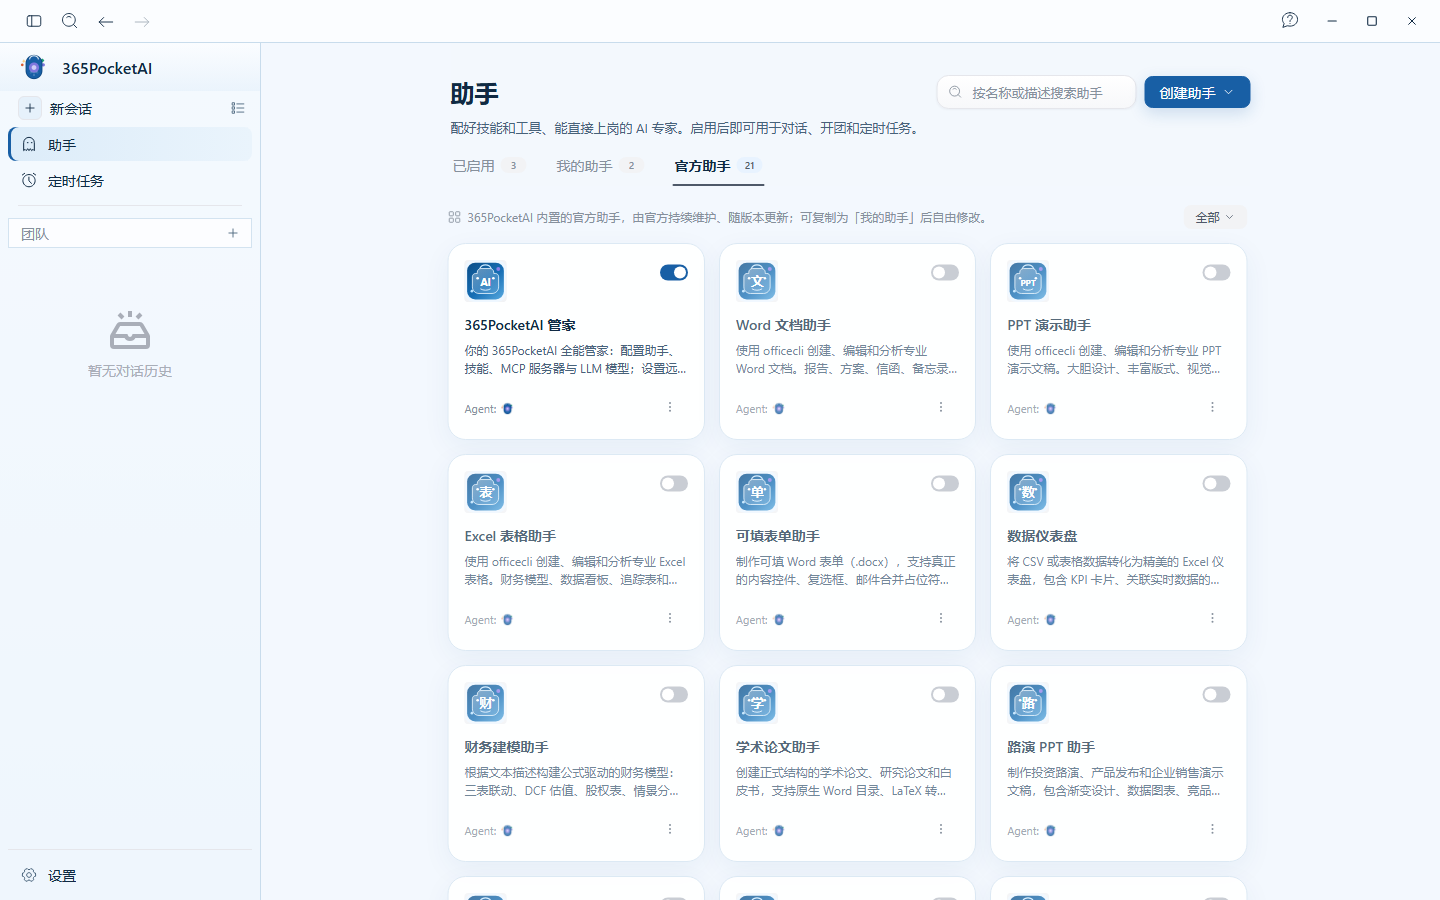1440x900 pixels.
Task: Enable the Excel 表格助手 toggle
Action: point(674,483)
